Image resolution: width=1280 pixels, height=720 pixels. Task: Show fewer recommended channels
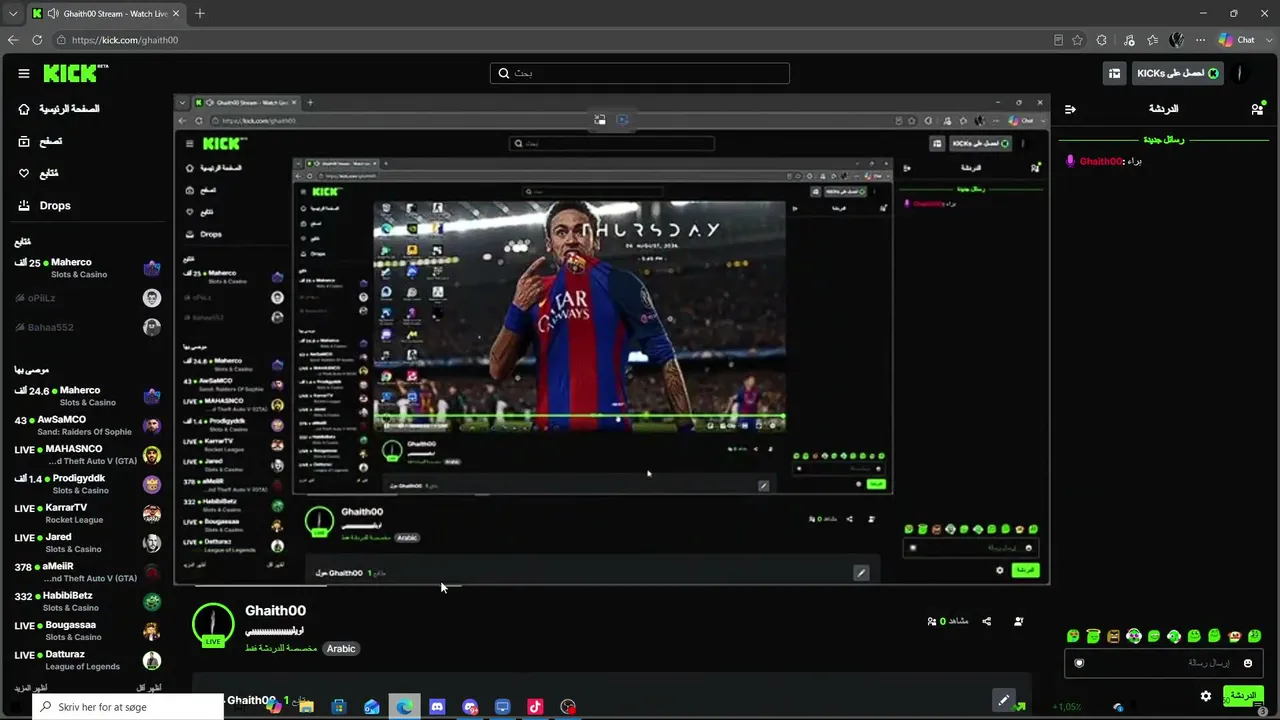click(x=148, y=688)
